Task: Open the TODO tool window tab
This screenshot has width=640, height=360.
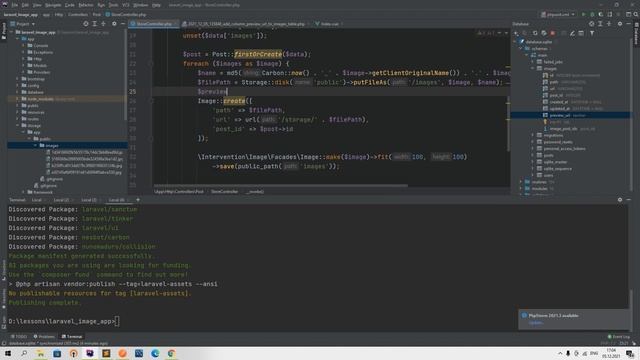Action: 19,336
